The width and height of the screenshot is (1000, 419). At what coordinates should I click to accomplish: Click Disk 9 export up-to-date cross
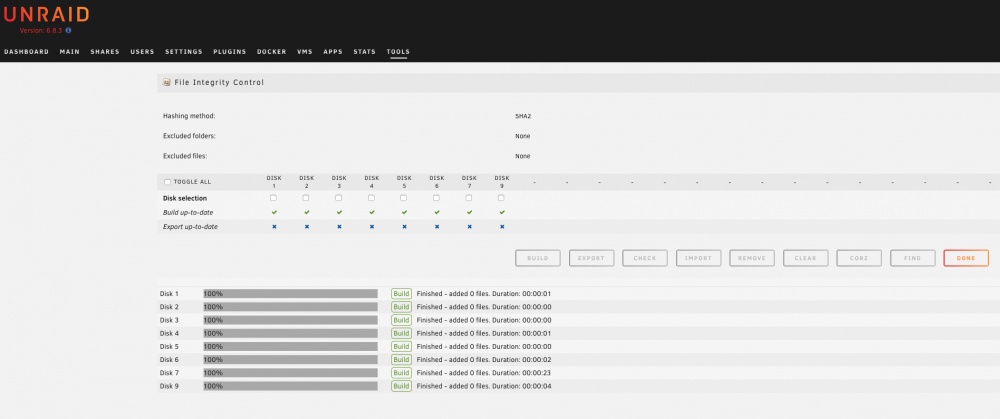(x=502, y=226)
